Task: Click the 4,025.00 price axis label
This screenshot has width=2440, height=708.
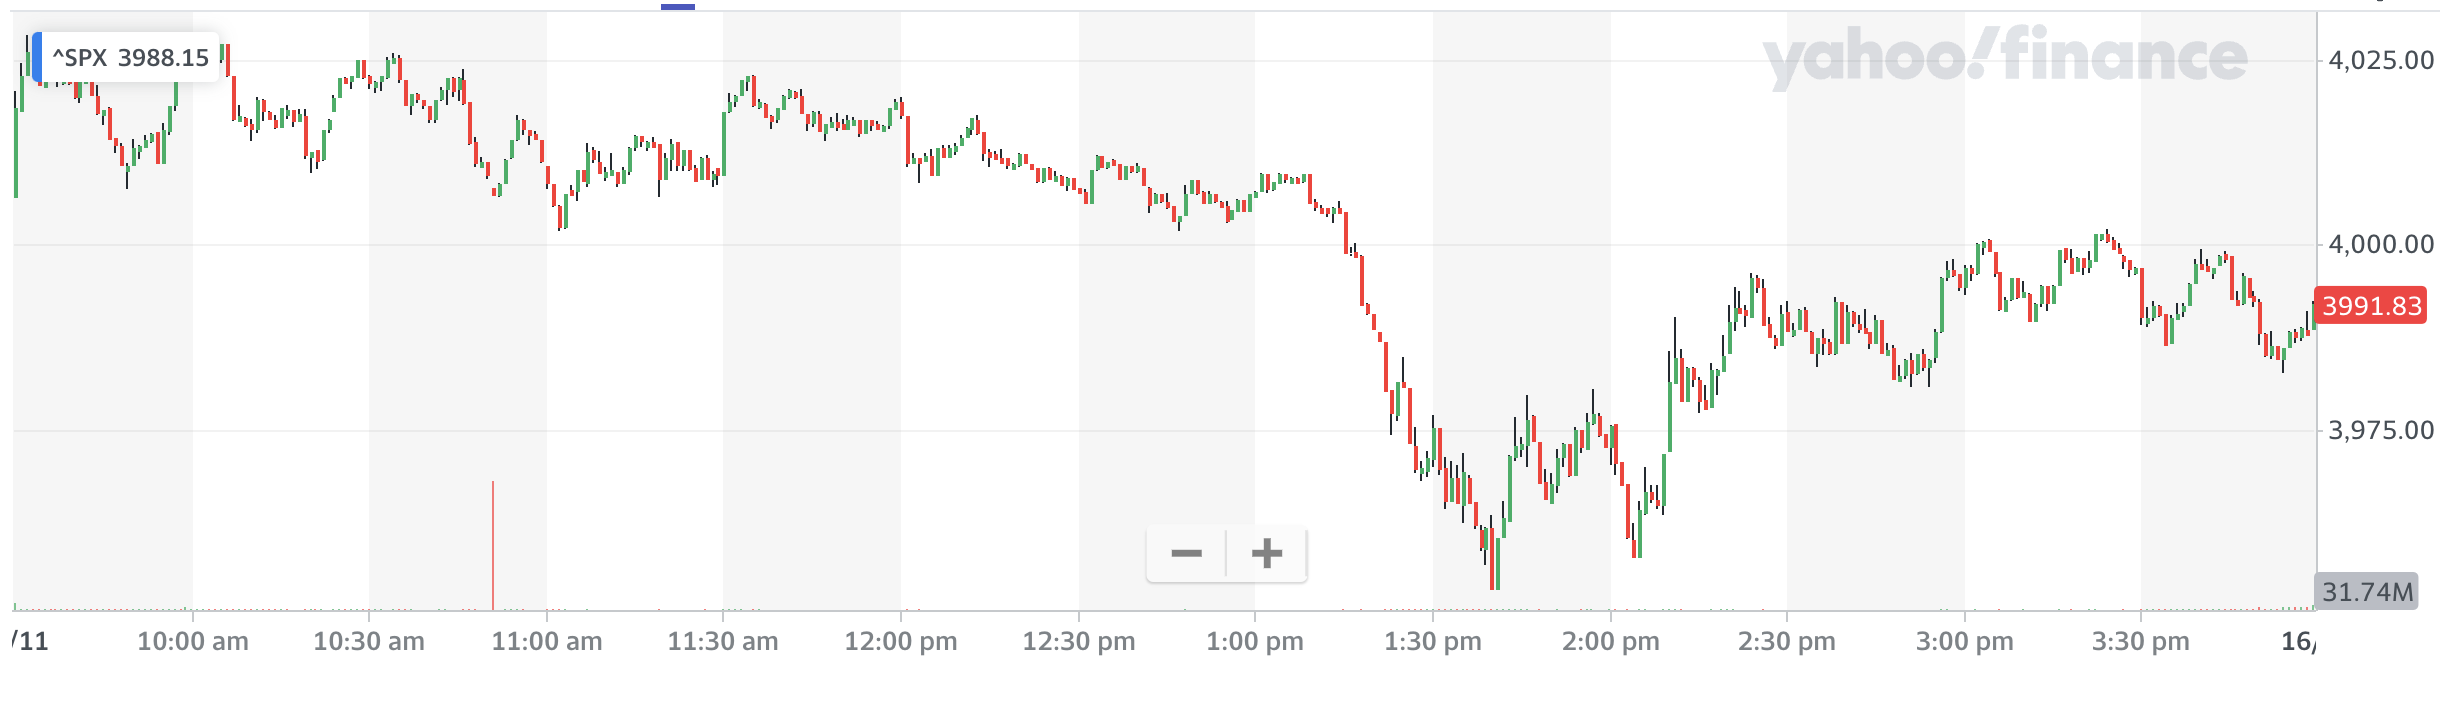Action: [2381, 61]
